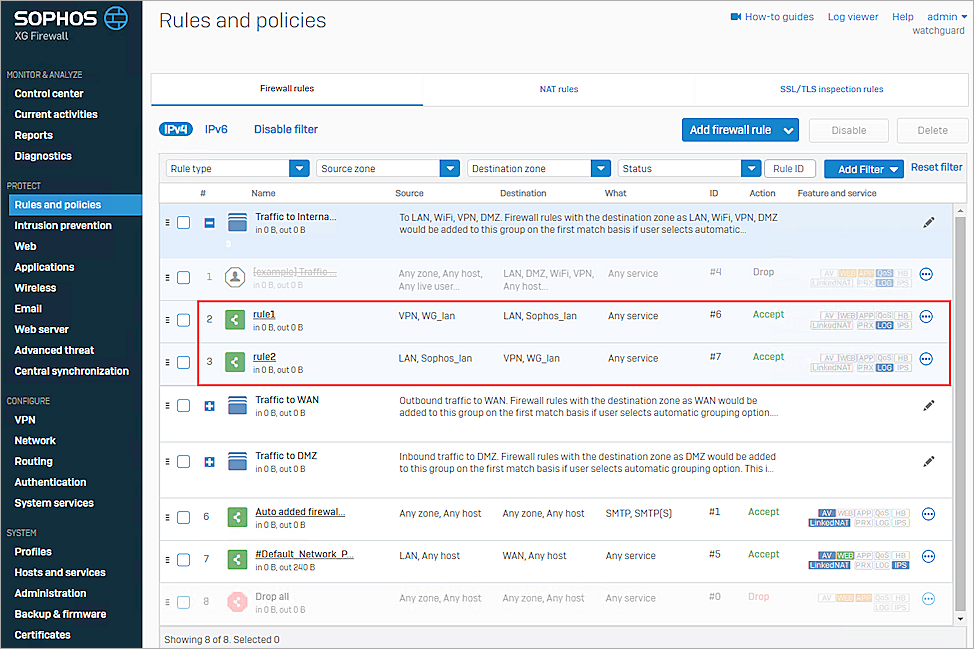The image size is (974, 649).
Task: Click the Reset filter link
Action: click(x=935, y=168)
